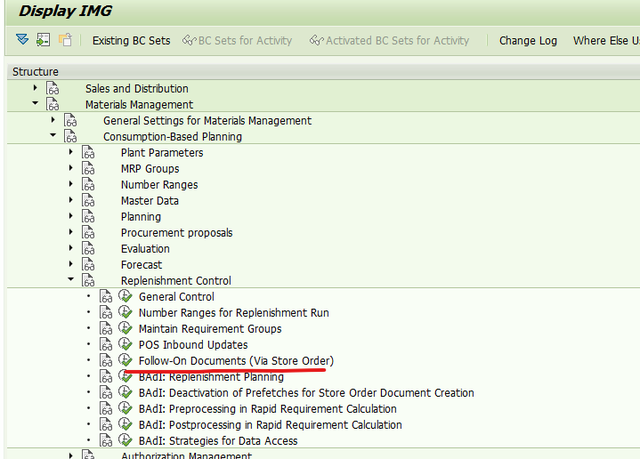Open documentation icon beside Materials Management
Viewport: 640px width, 459px height.
pos(52,104)
